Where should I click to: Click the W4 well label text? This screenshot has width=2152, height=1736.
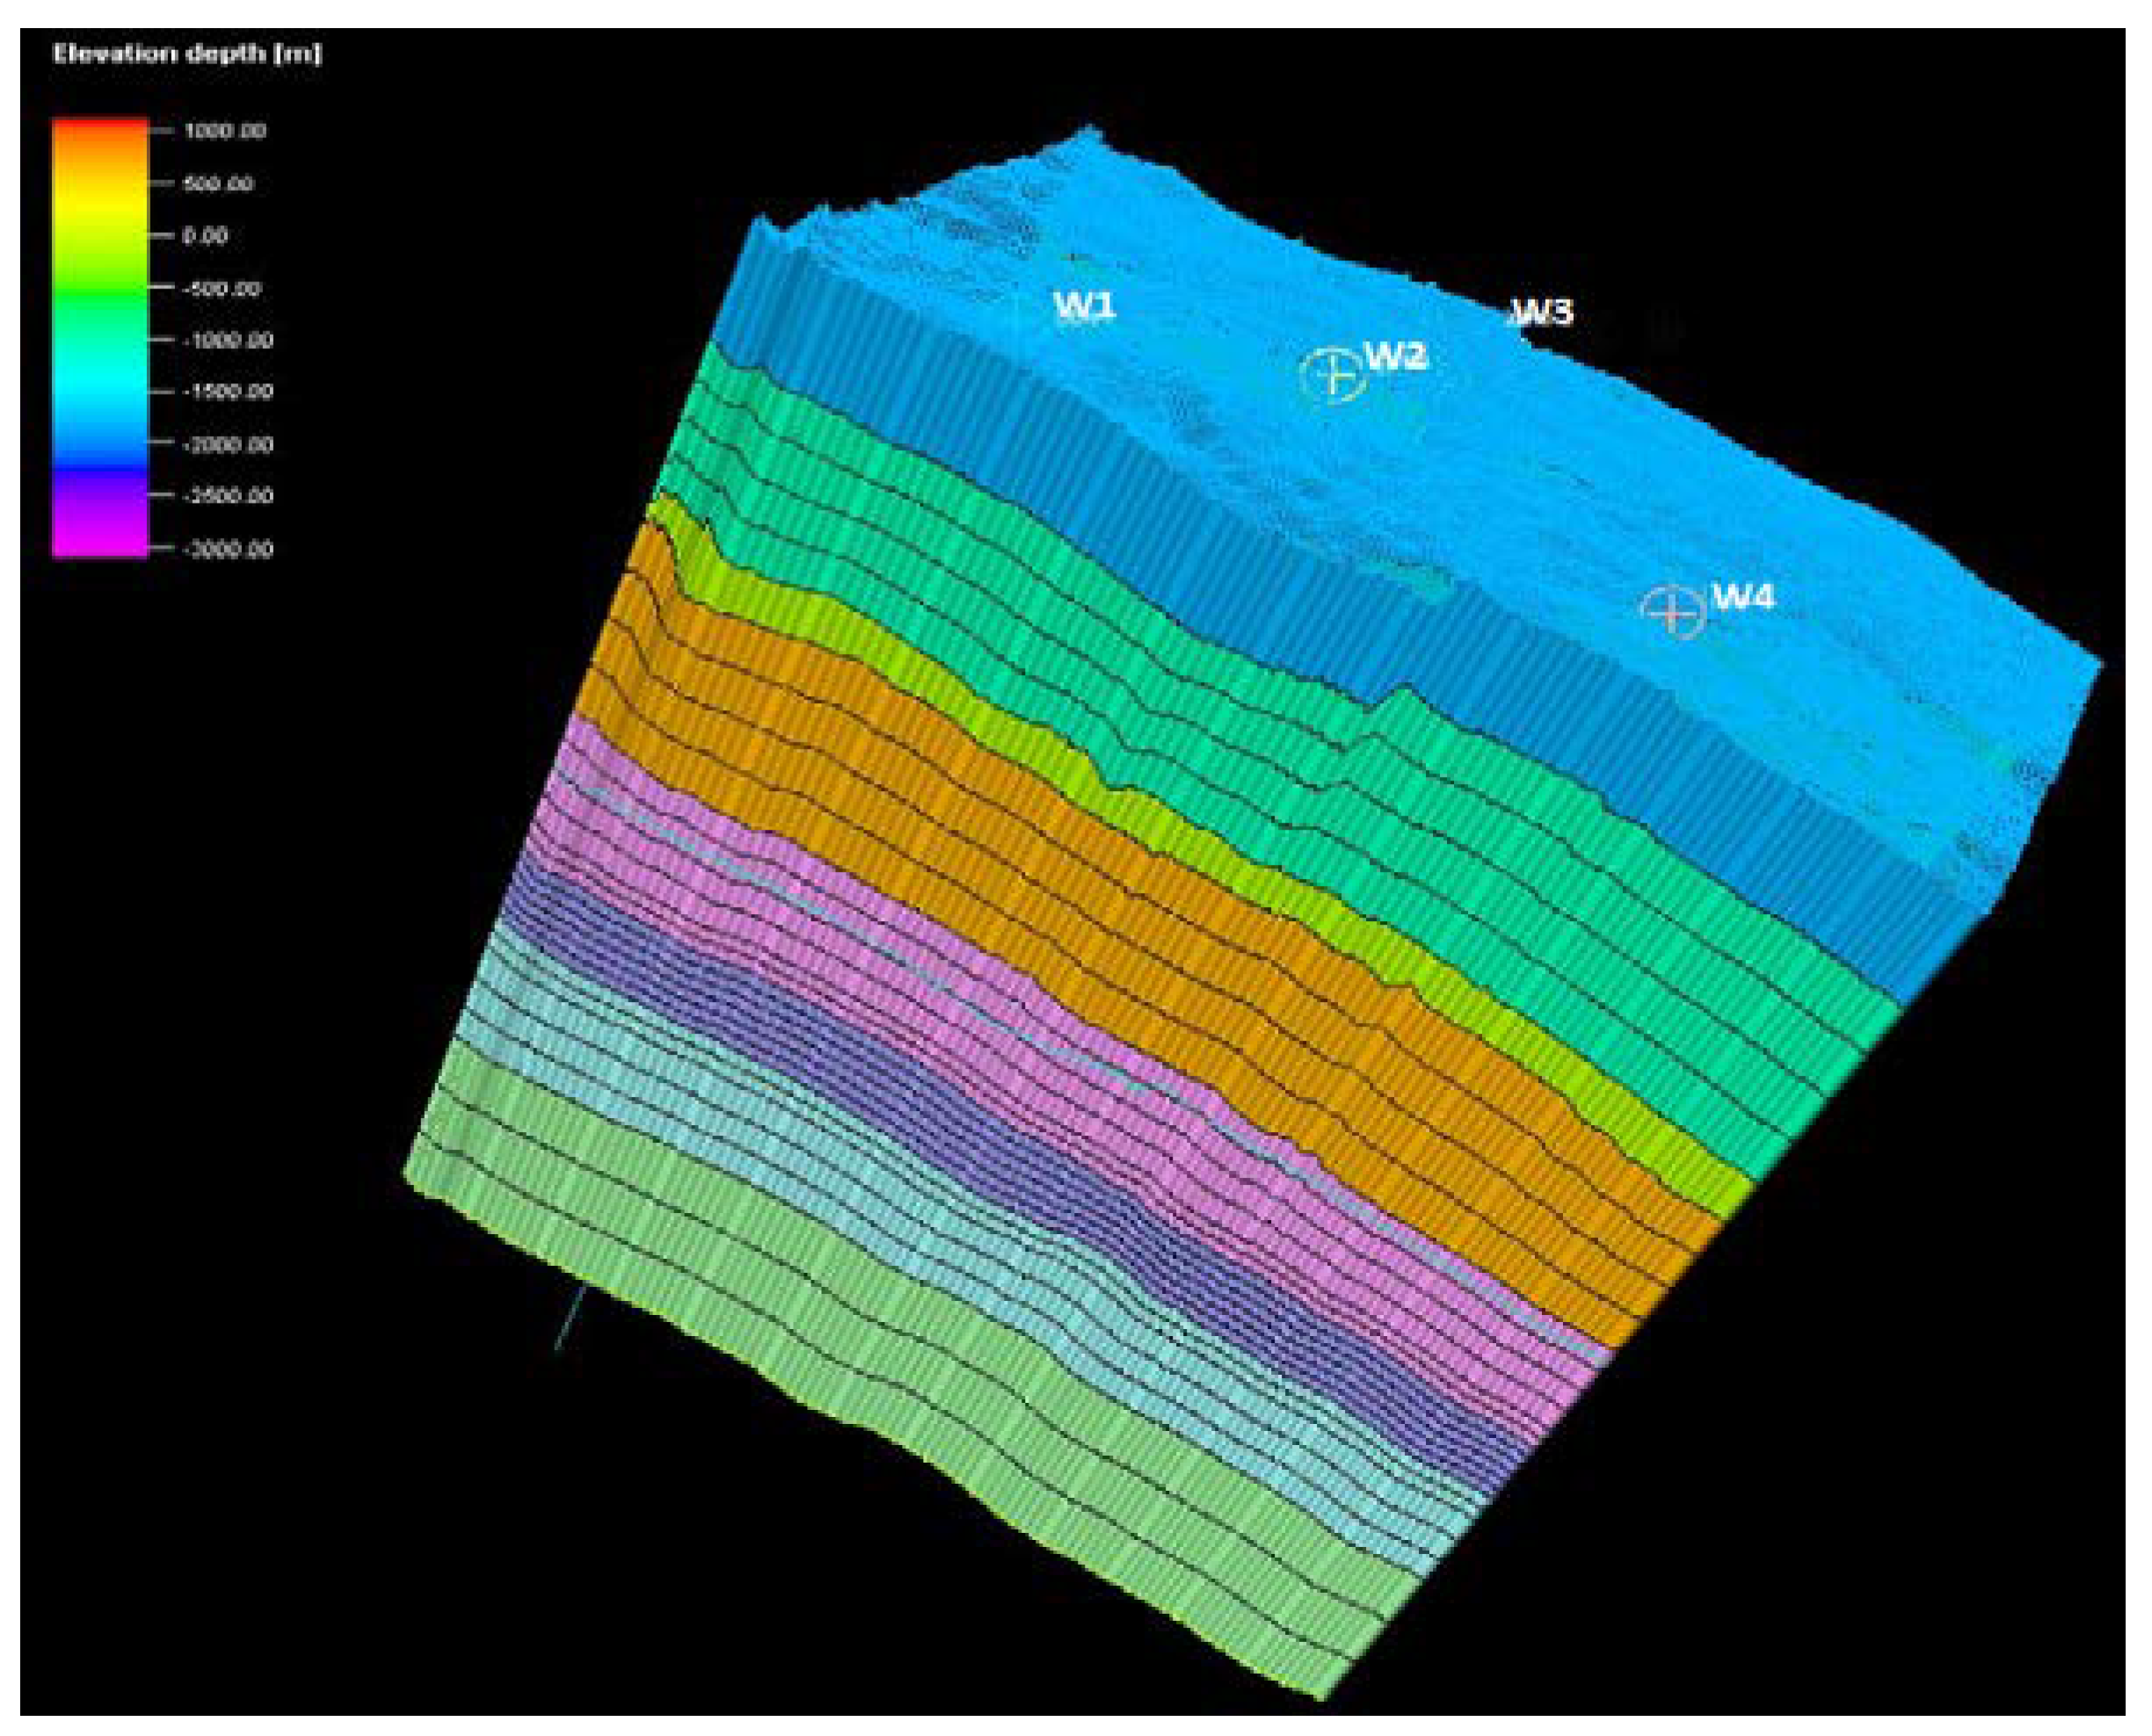(1744, 597)
